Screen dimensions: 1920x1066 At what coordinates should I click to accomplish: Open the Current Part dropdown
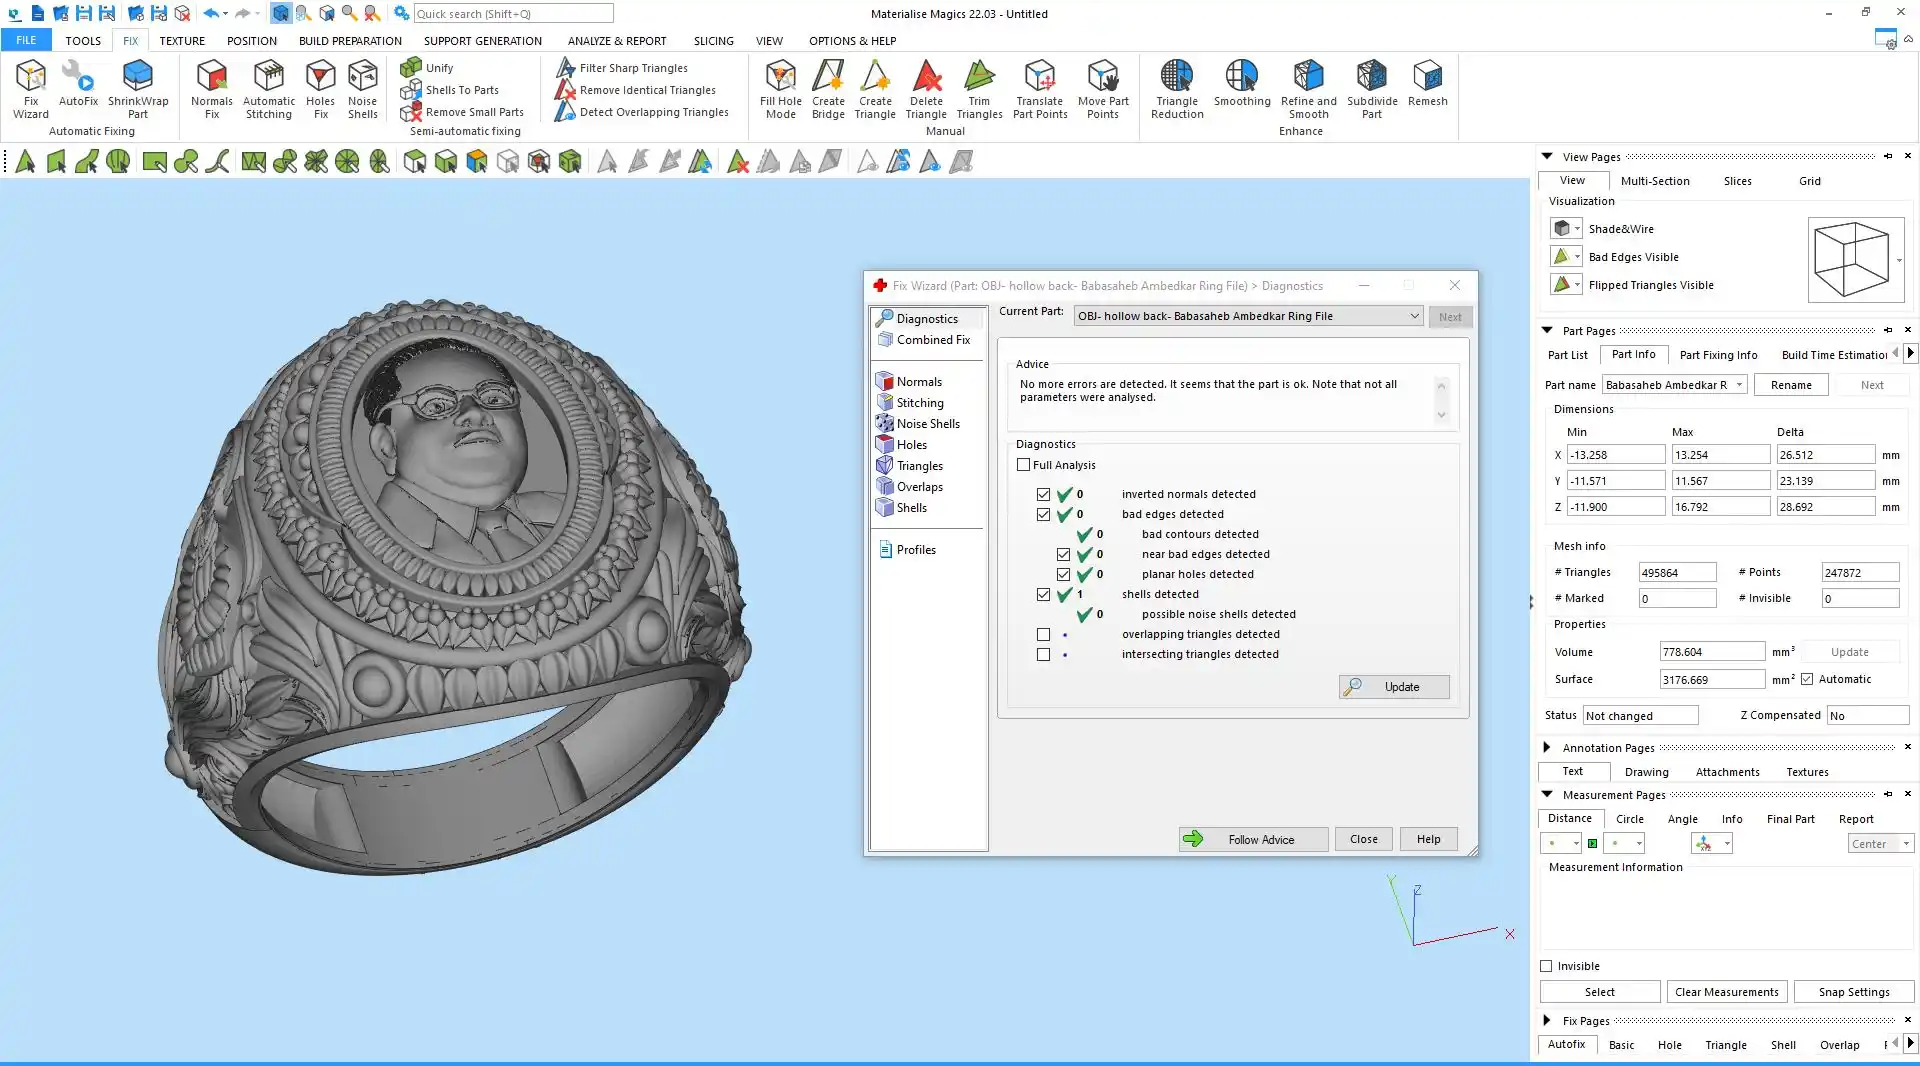pos(1414,316)
